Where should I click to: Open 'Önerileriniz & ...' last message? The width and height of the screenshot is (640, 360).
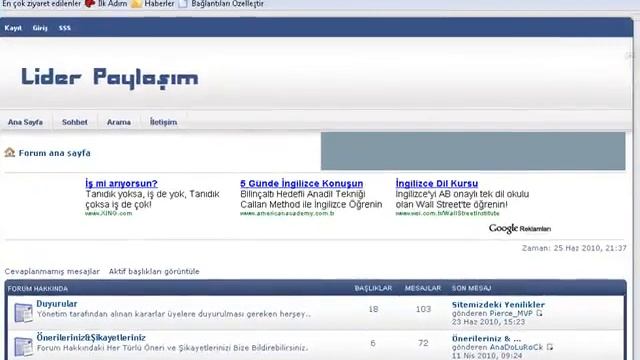[486, 338]
